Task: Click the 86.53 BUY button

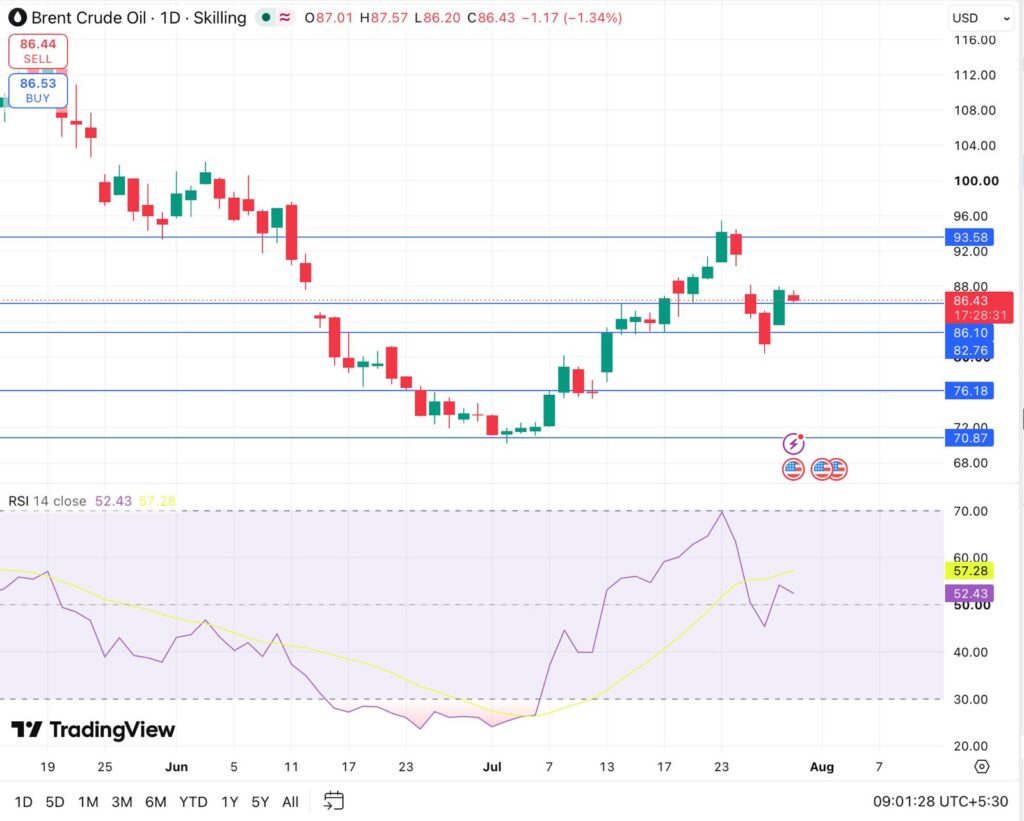Action: click(x=38, y=90)
